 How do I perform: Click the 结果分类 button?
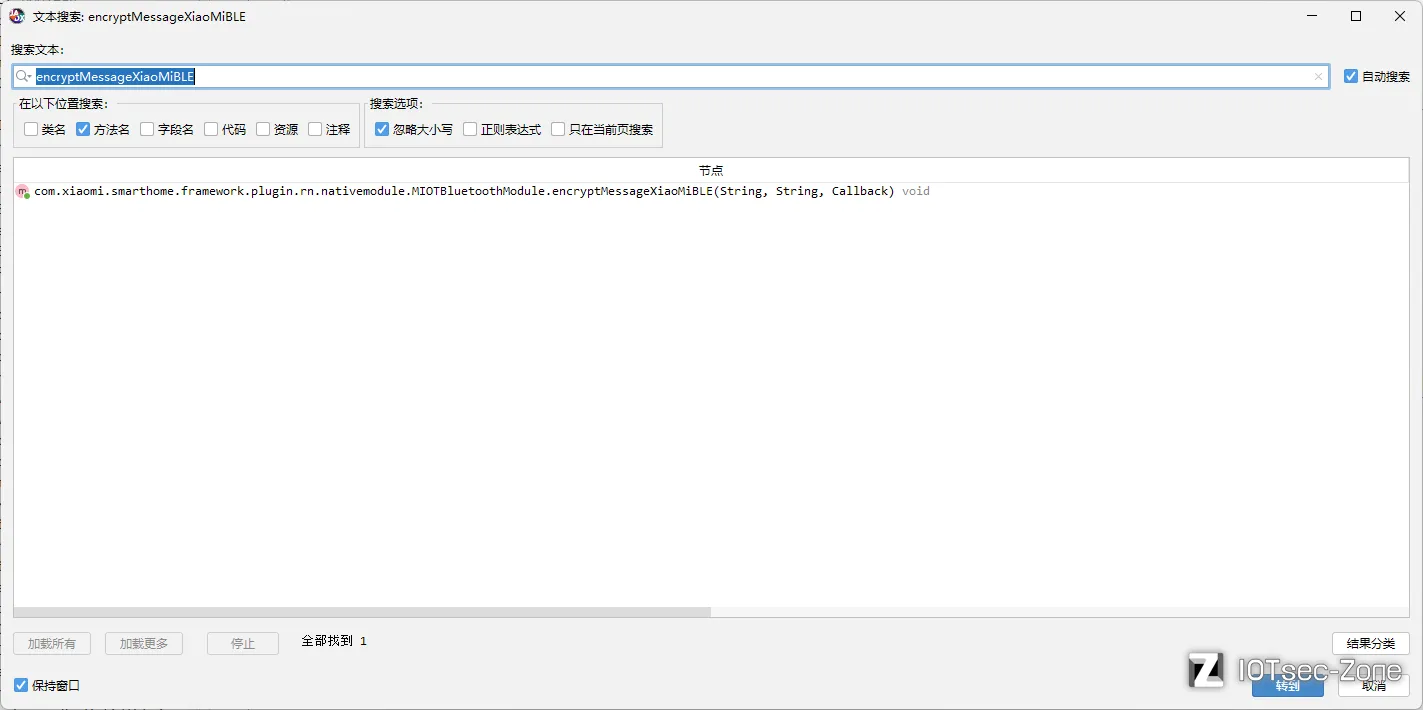(1371, 643)
